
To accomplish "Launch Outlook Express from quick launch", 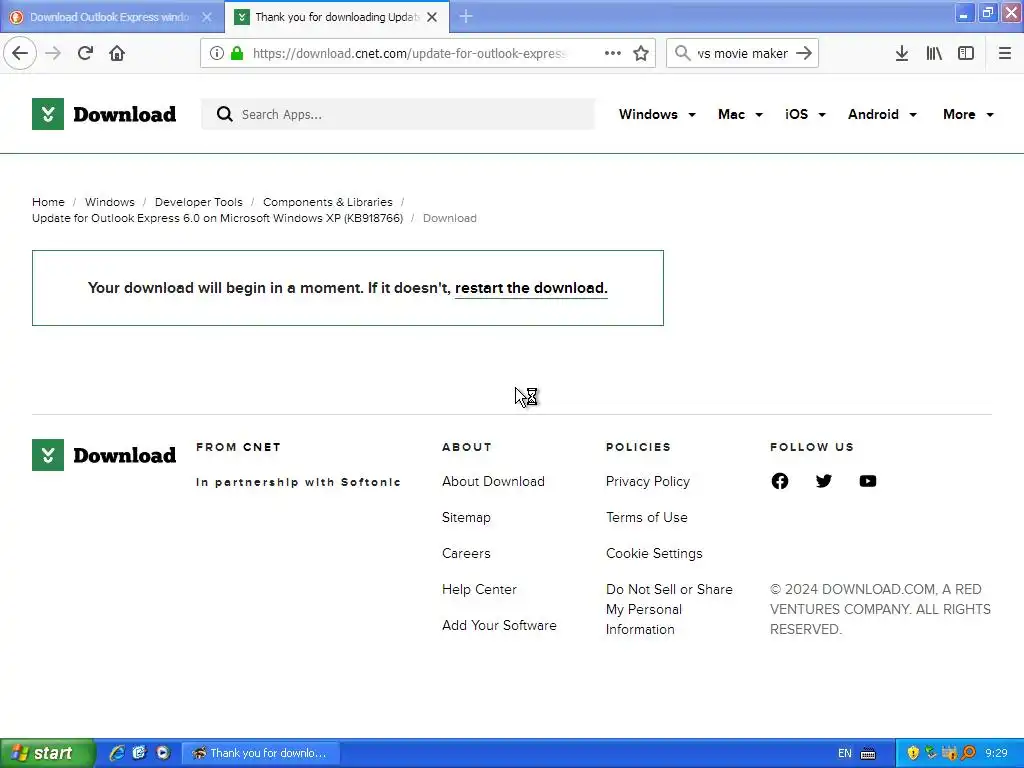I will click(x=139, y=753).
